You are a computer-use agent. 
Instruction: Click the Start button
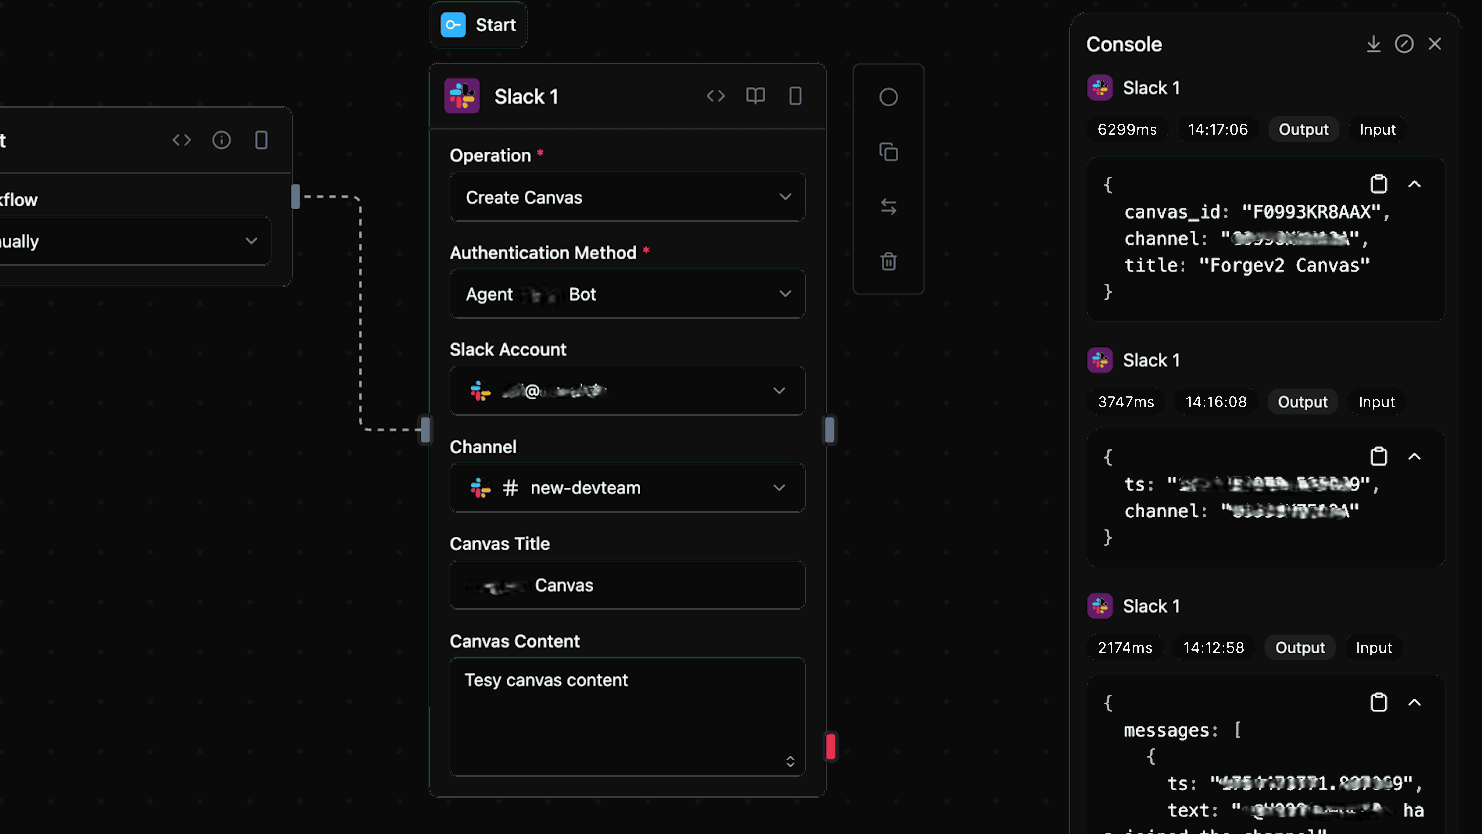coord(478,24)
